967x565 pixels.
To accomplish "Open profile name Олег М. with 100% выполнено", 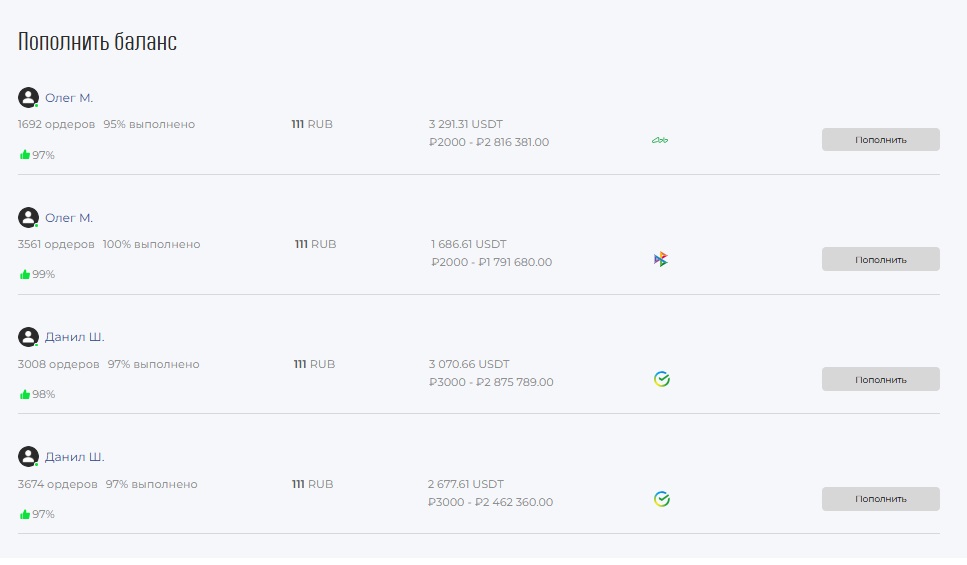I will point(69,218).
